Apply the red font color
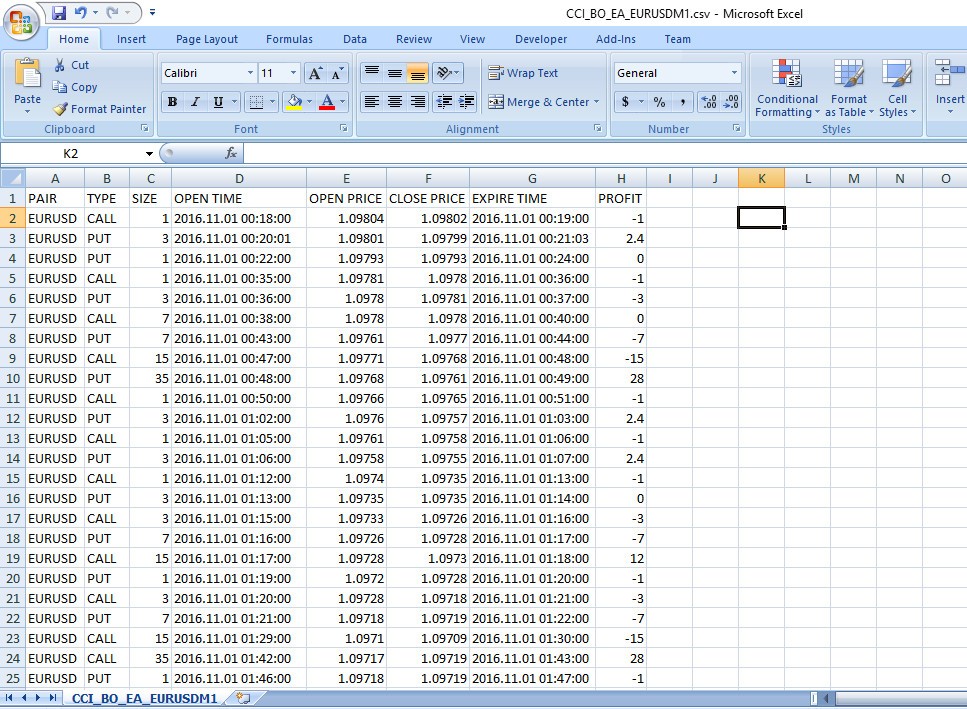Viewport: 967px width, 709px height. (327, 102)
